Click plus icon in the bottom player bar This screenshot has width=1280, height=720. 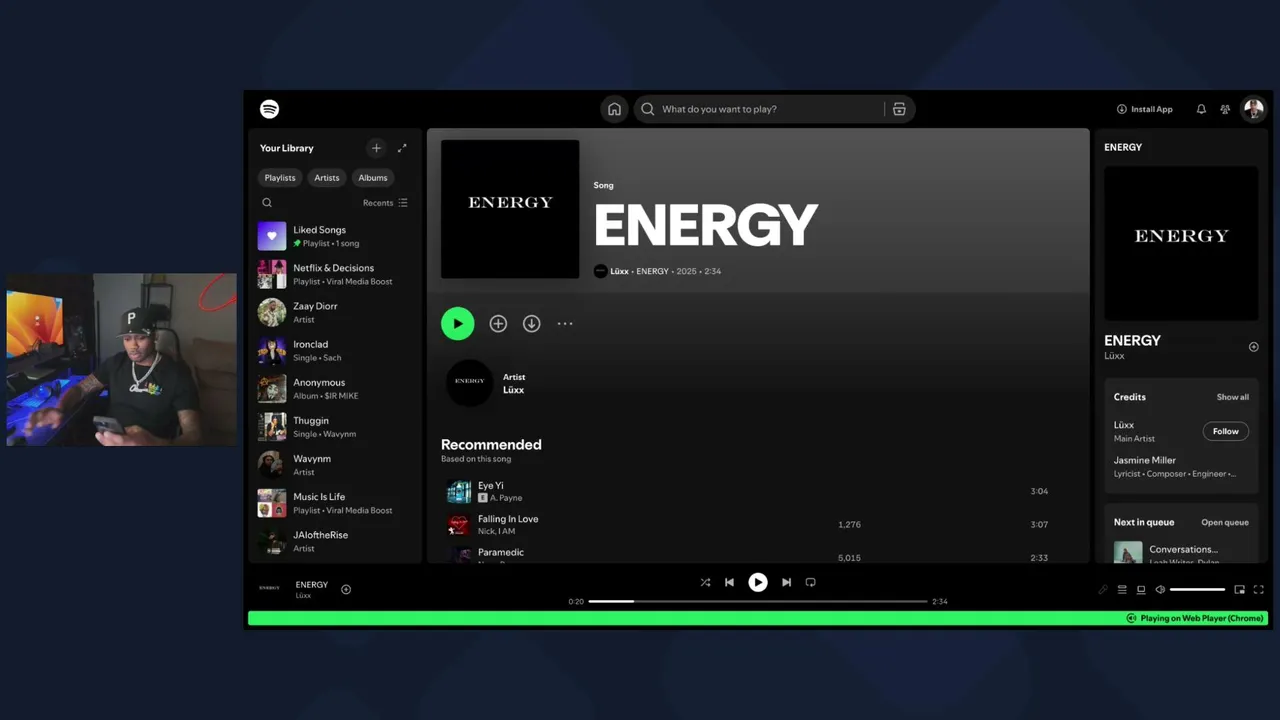[346, 589]
